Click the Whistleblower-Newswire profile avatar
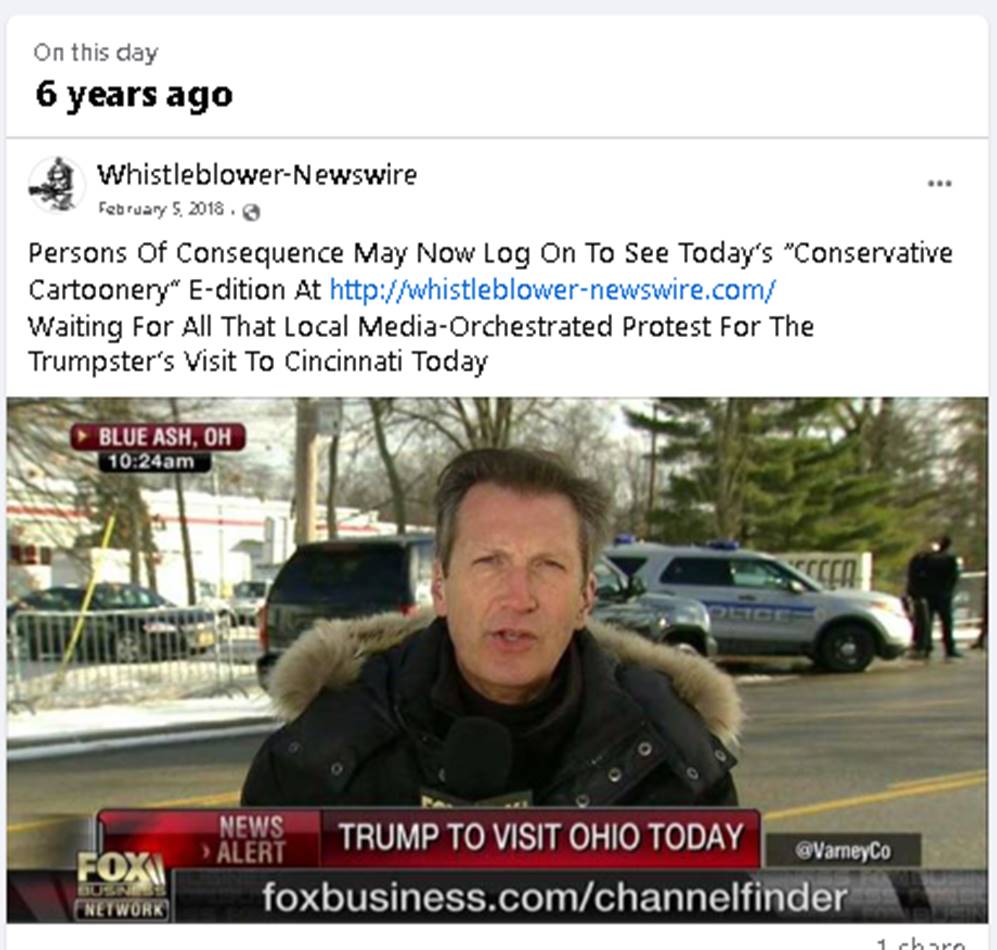The image size is (997, 950). click(57, 185)
